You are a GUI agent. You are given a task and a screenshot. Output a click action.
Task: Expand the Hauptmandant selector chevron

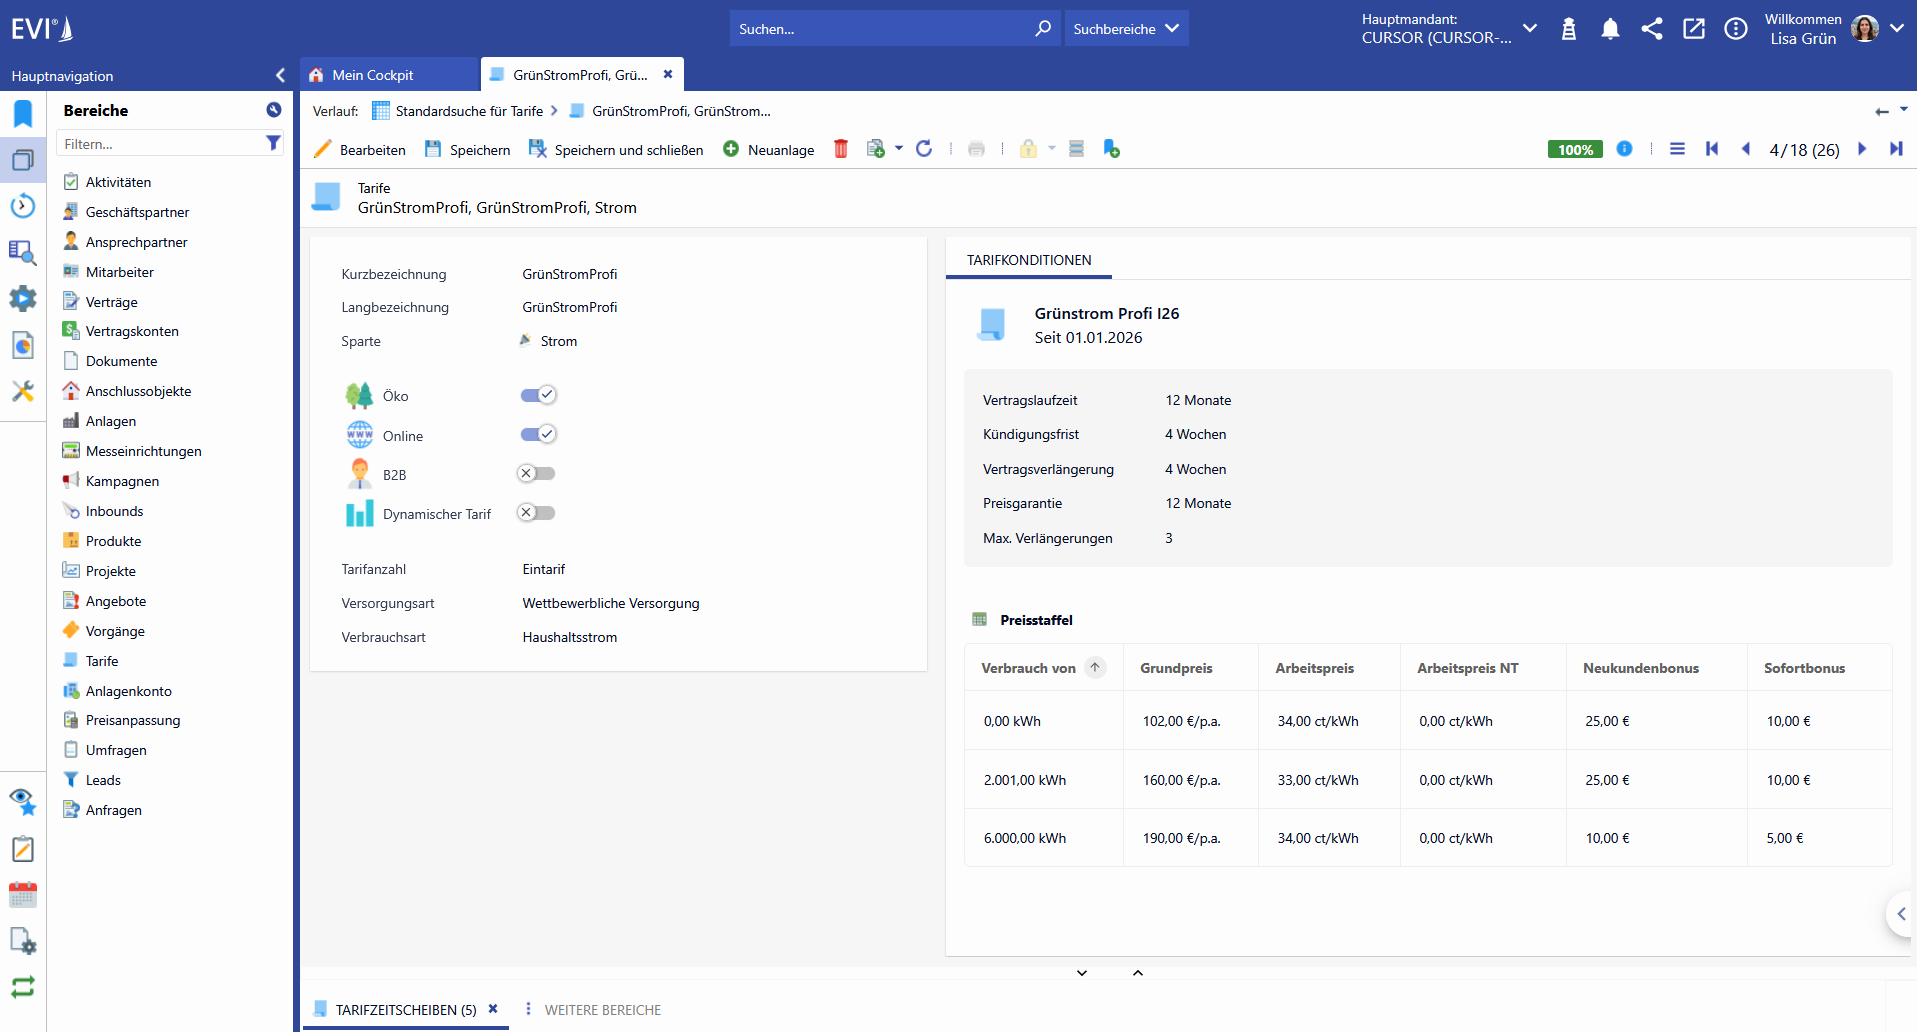pyautogui.click(x=1530, y=29)
